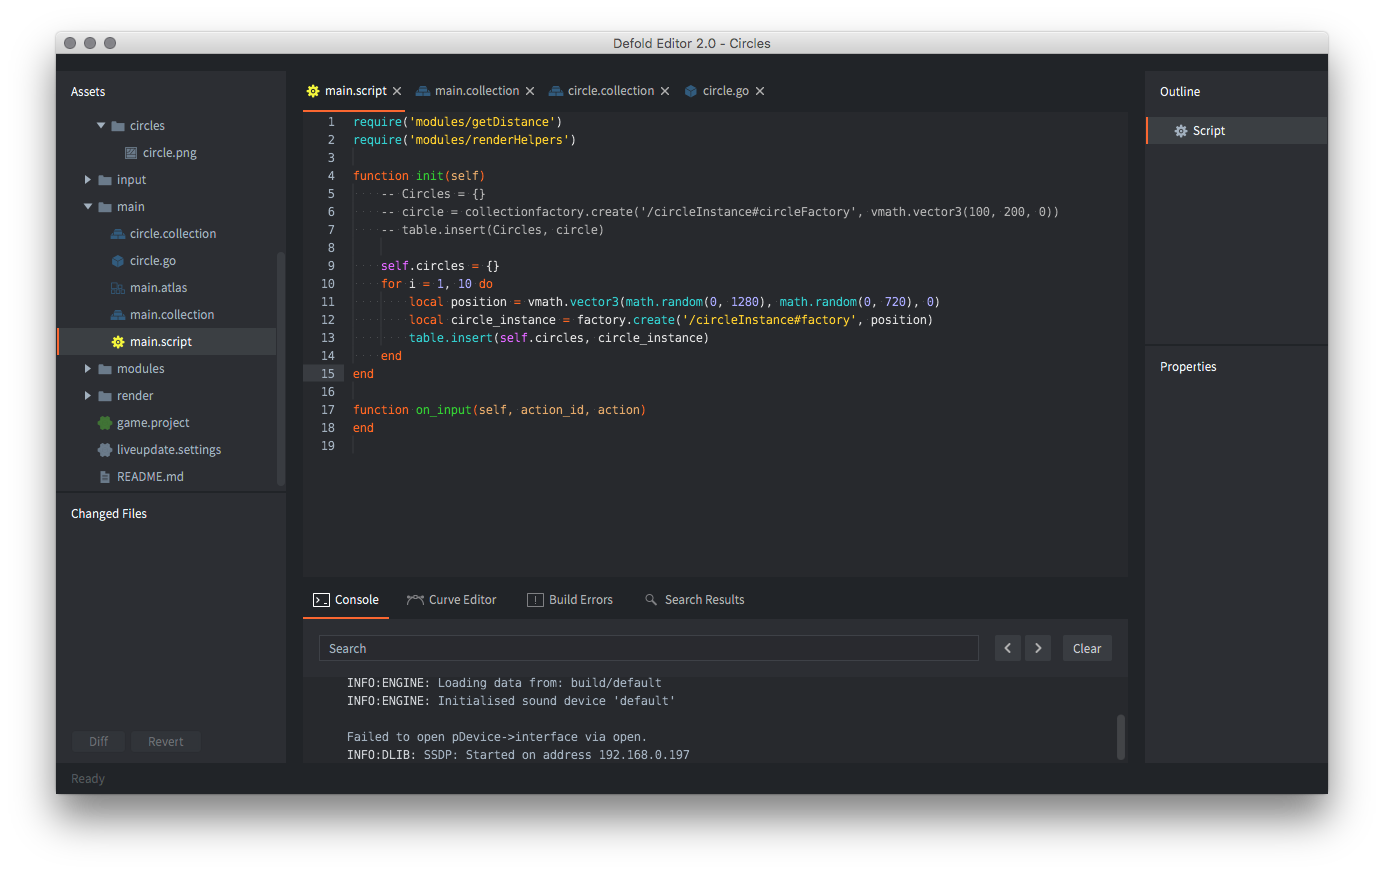Screen dimensions: 1384x874
Task: Collapse the main folder
Action: (88, 207)
